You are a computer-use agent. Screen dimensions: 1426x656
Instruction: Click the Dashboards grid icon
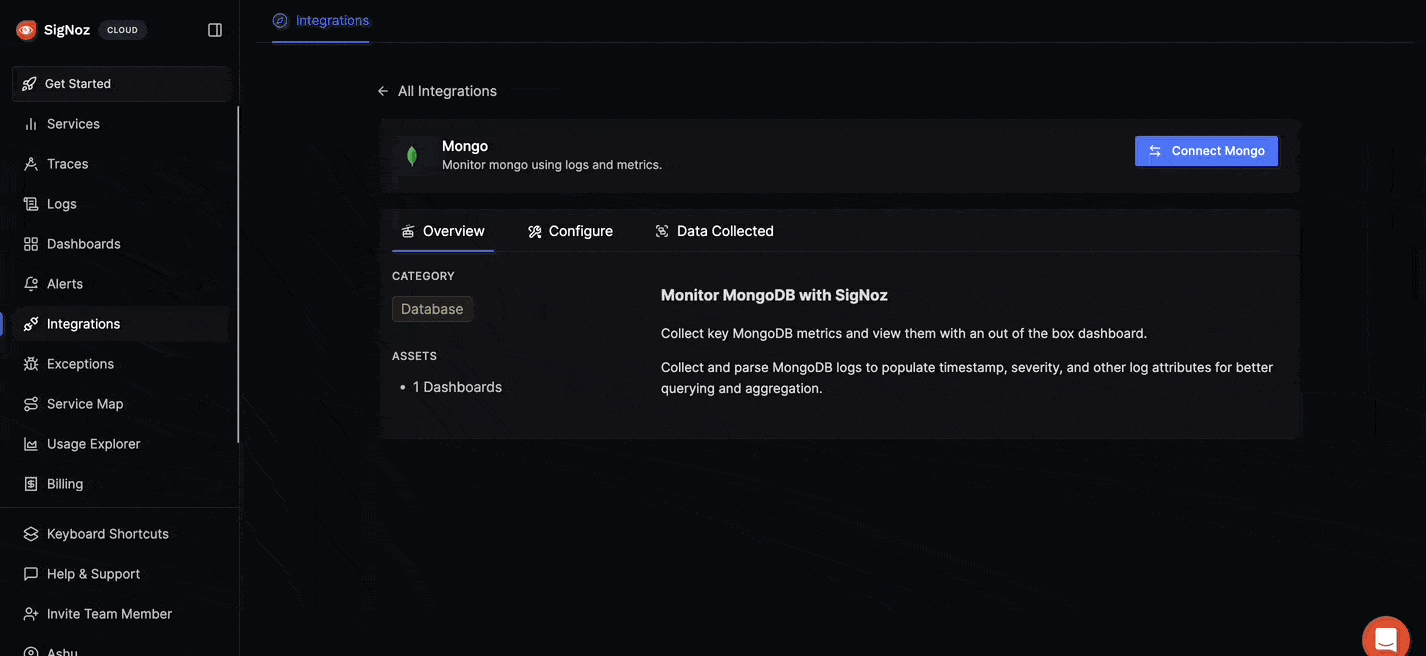point(31,244)
